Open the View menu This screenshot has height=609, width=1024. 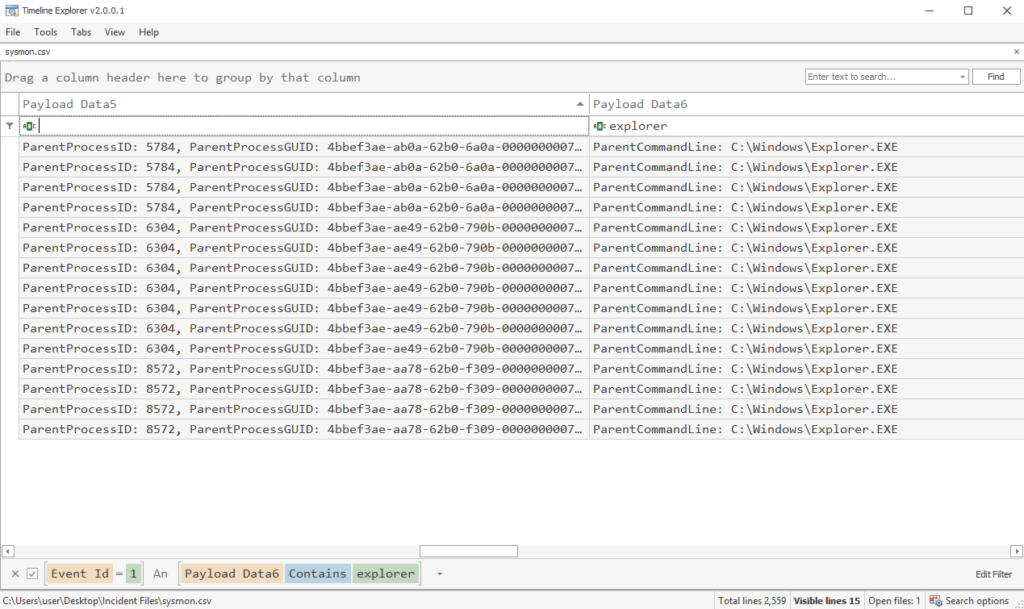point(115,32)
